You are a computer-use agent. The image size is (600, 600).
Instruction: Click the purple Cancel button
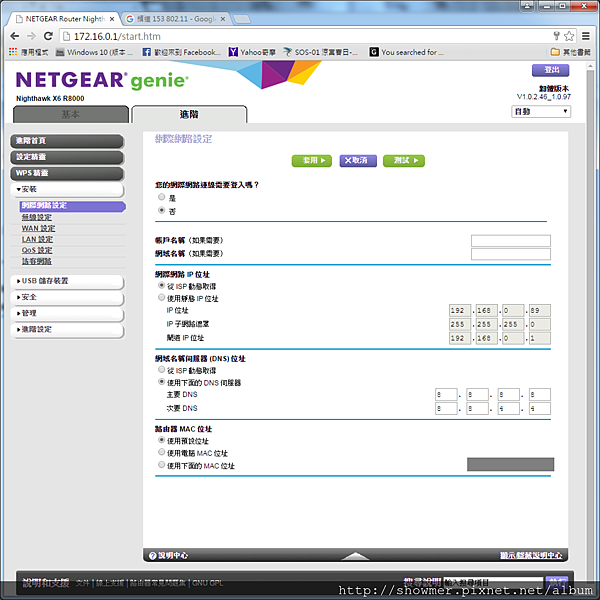coord(358,161)
